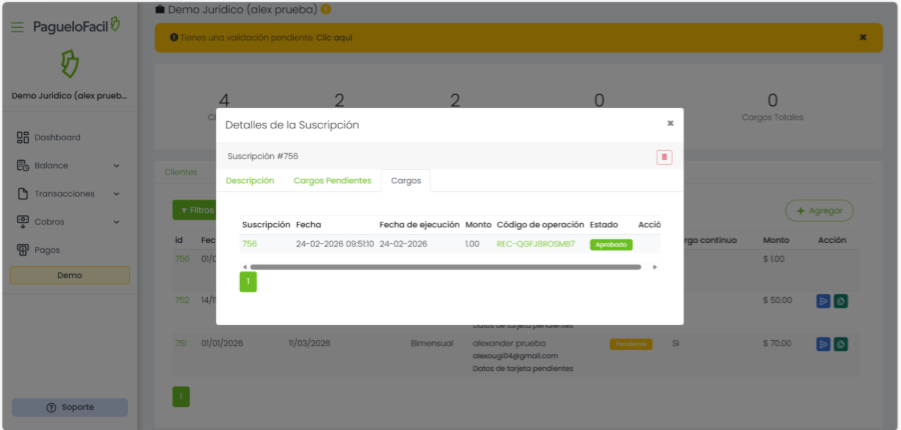Switch to the Cargos Pendientes tab

coord(332,181)
